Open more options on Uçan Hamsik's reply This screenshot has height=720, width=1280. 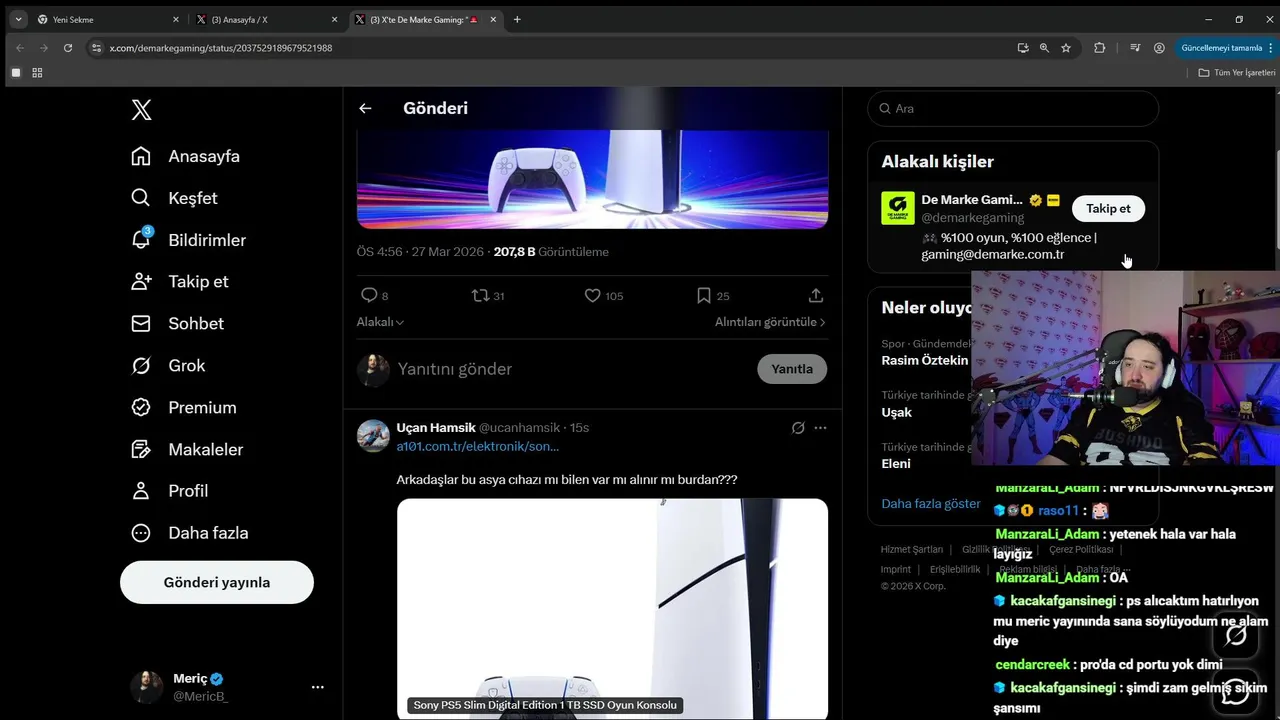[820, 428]
